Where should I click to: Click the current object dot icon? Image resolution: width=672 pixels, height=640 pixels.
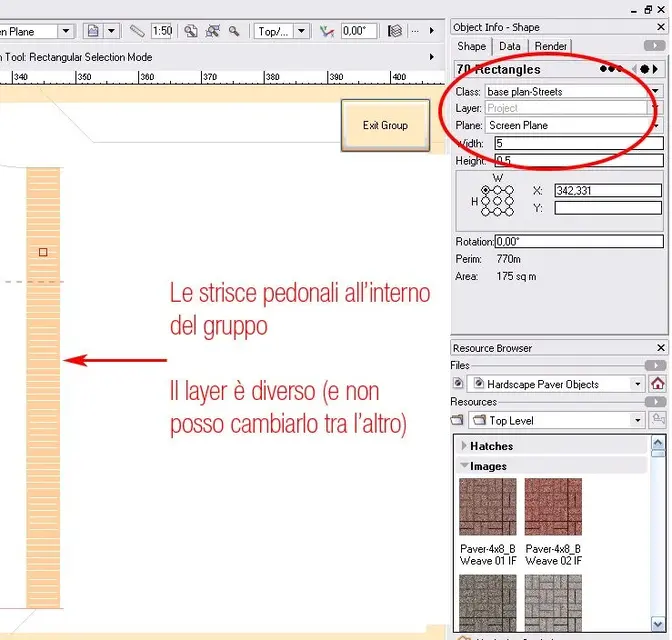(645, 69)
